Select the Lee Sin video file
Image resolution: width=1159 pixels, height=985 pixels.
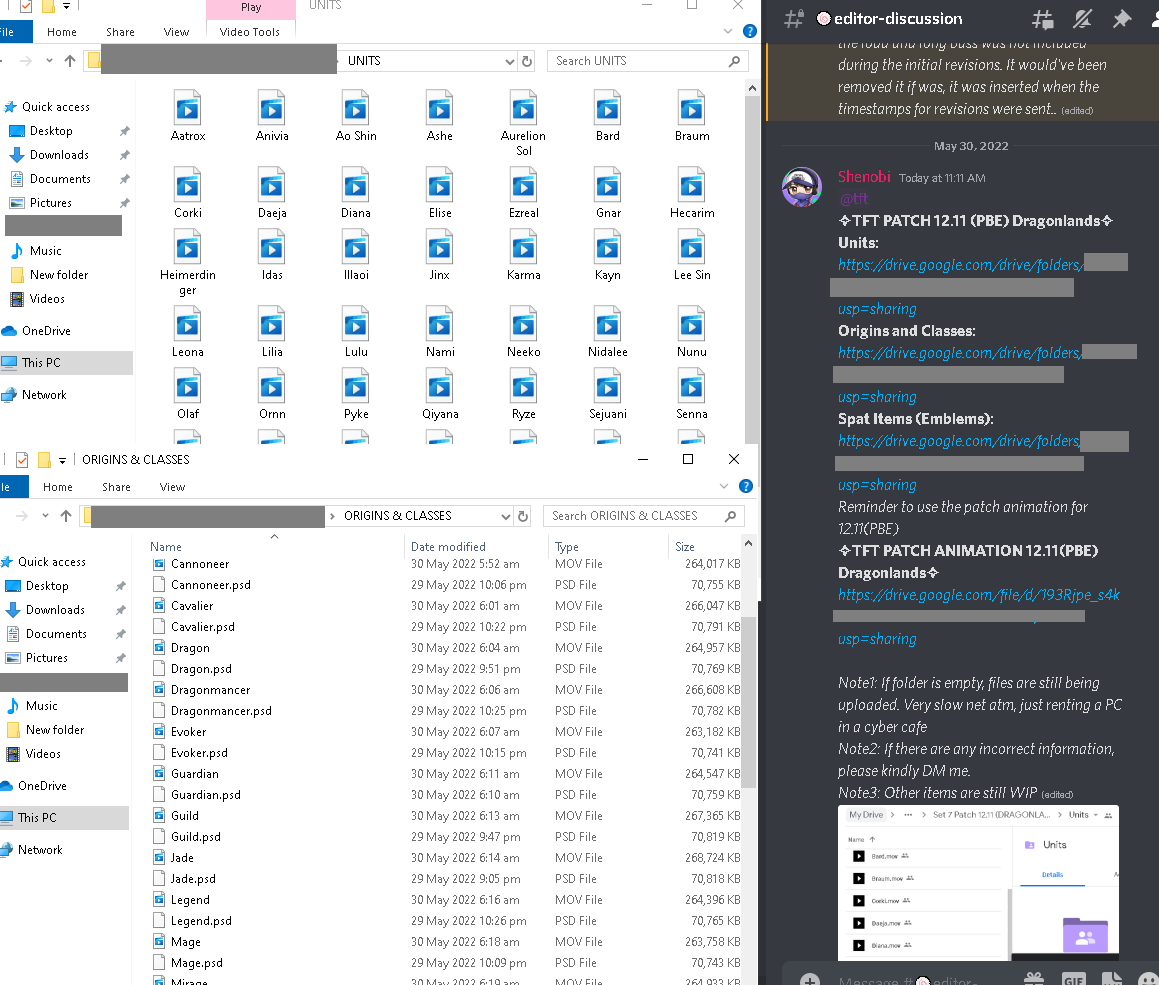pyautogui.click(x=692, y=255)
